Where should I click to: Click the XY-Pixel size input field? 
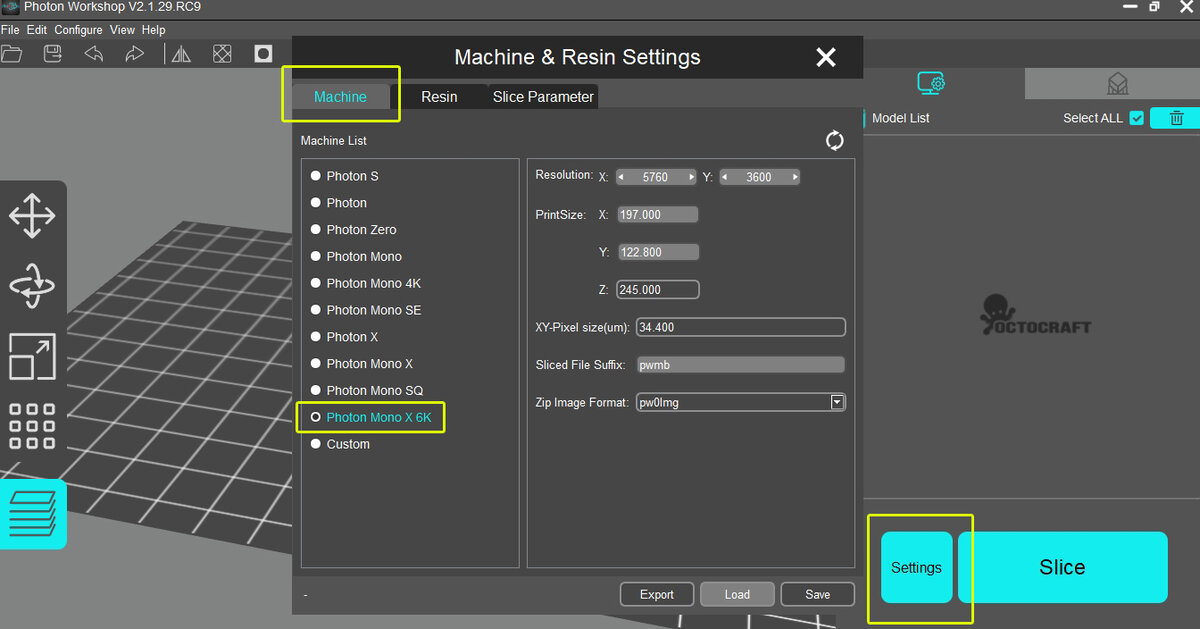tap(741, 327)
